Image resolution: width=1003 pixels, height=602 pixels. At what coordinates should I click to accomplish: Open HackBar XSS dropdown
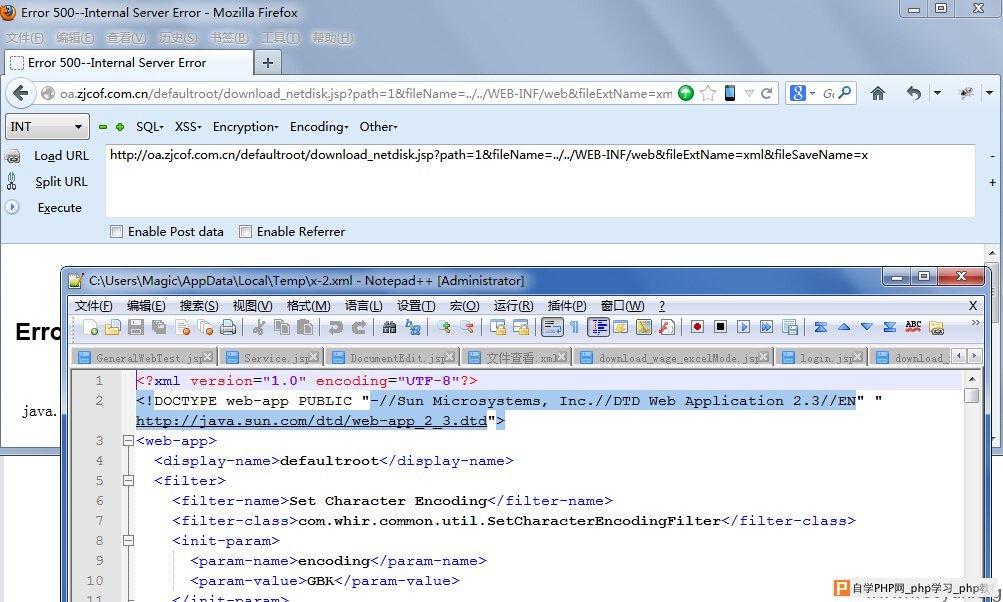[188, 127]
